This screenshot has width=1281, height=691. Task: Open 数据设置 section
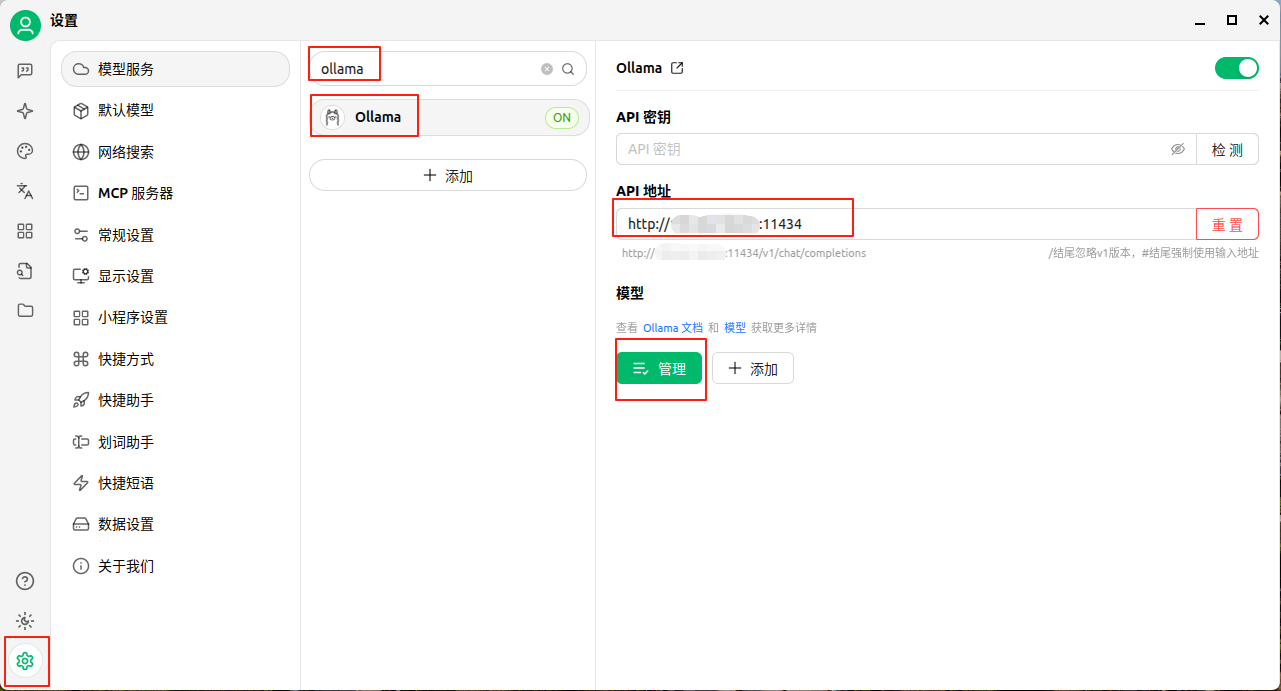tap(175, 524)
